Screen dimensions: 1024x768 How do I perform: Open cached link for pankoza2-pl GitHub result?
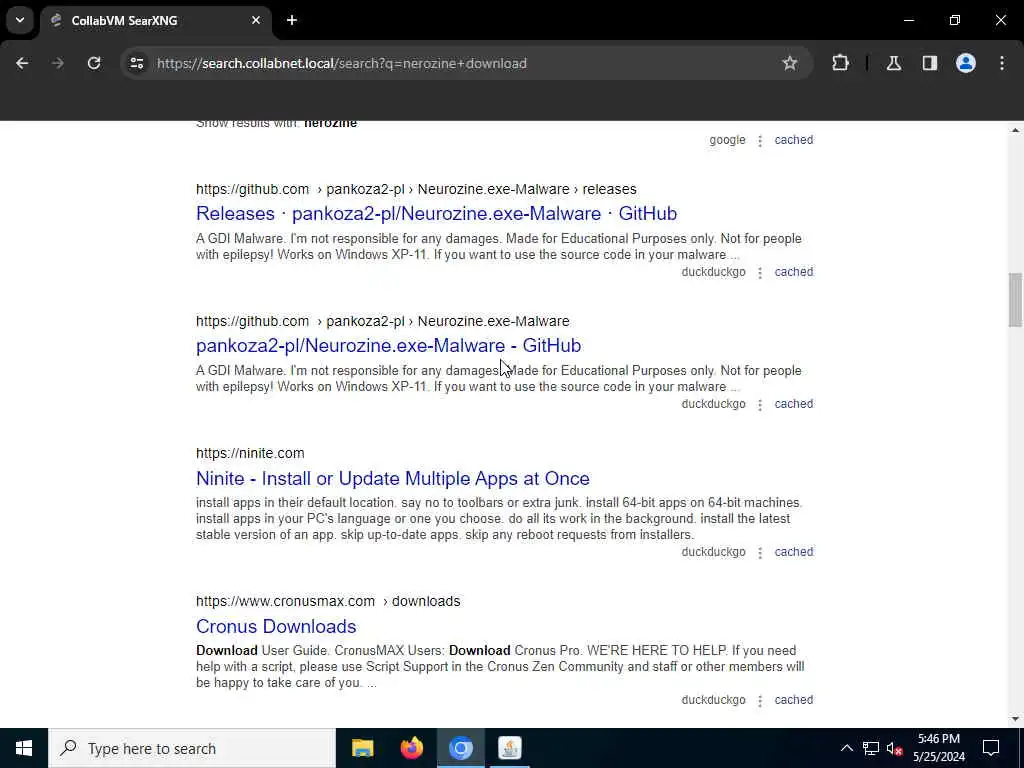[793, 404]
